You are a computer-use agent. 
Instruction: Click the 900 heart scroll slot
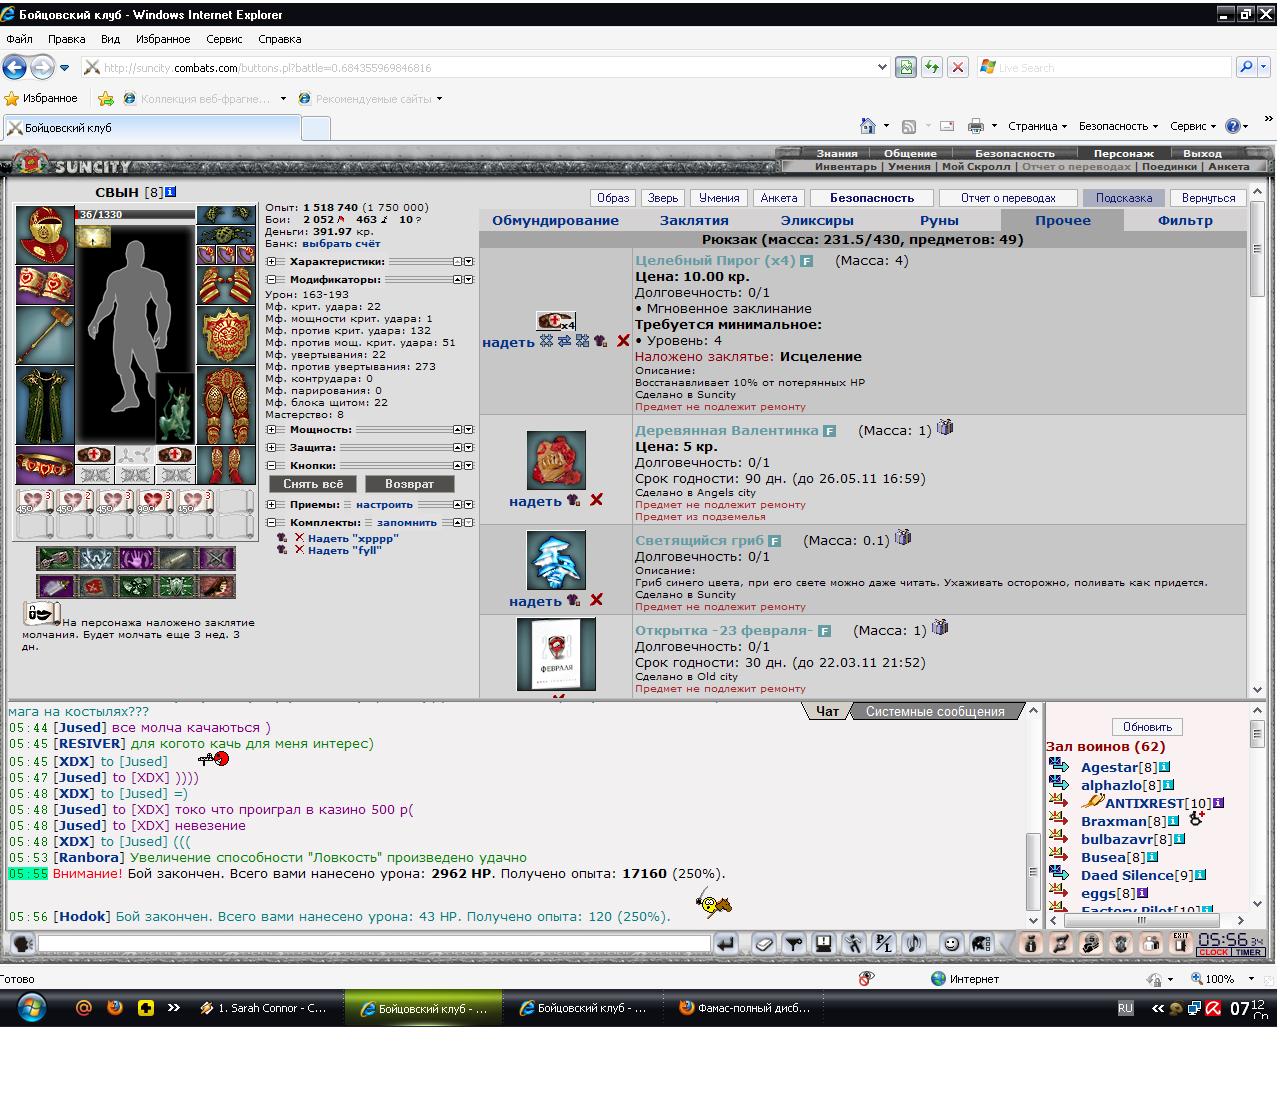click(x=155, y=503)
